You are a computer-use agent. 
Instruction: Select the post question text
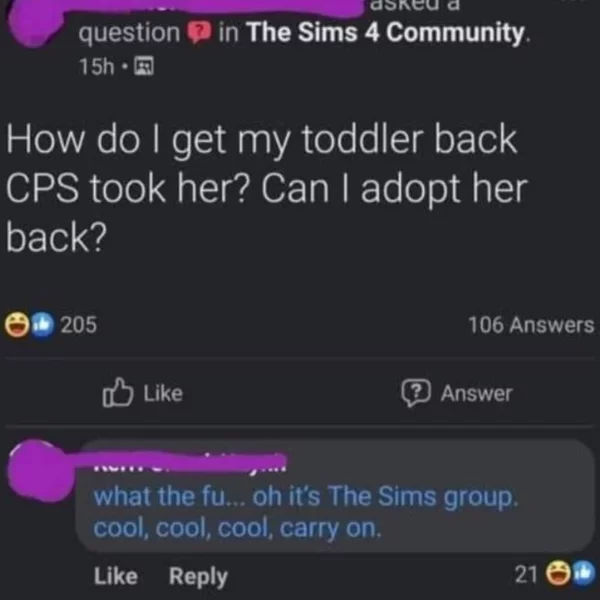point(266,188)
